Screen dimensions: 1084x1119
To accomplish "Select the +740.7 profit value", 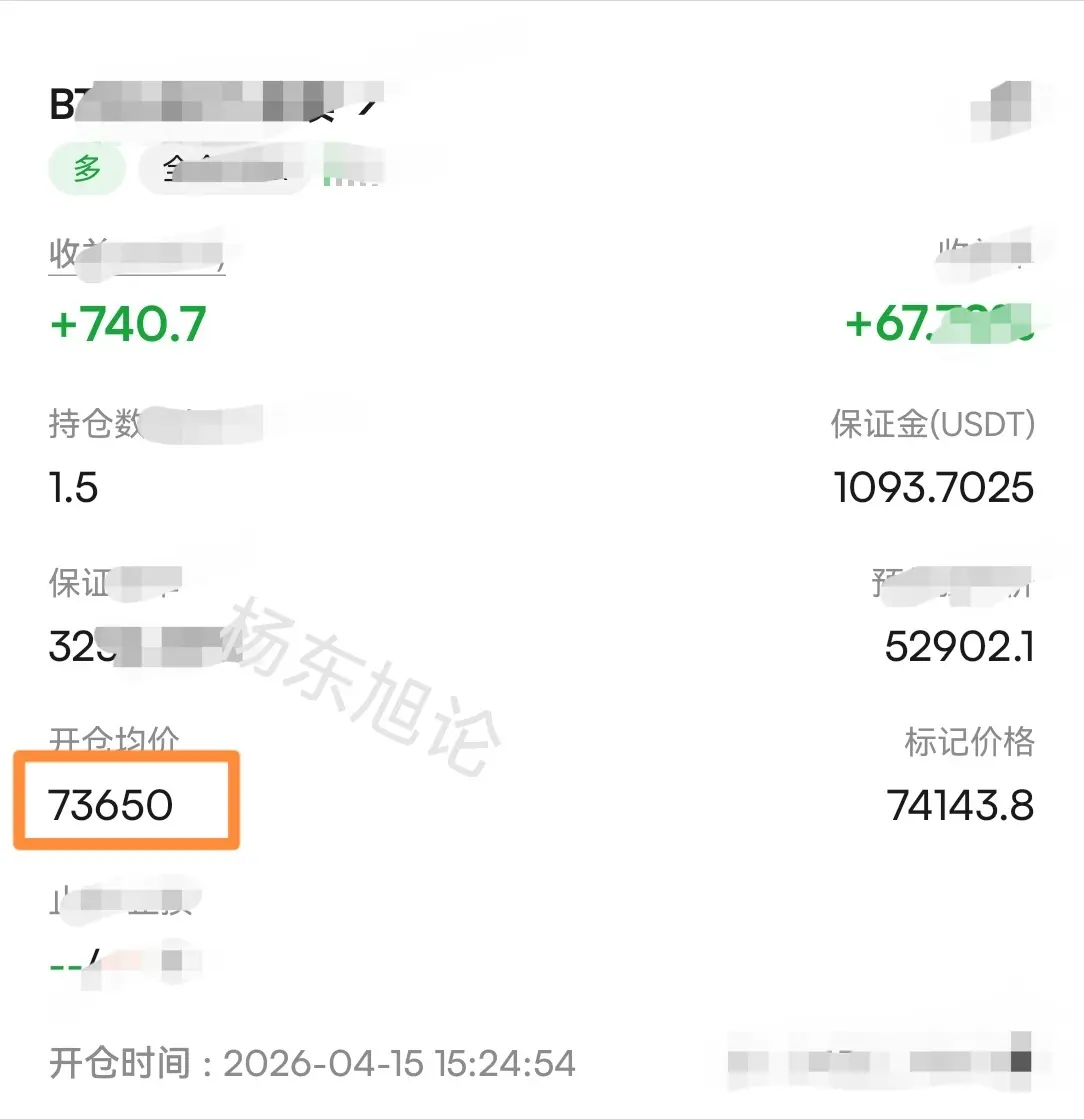I will click(128, 324).
